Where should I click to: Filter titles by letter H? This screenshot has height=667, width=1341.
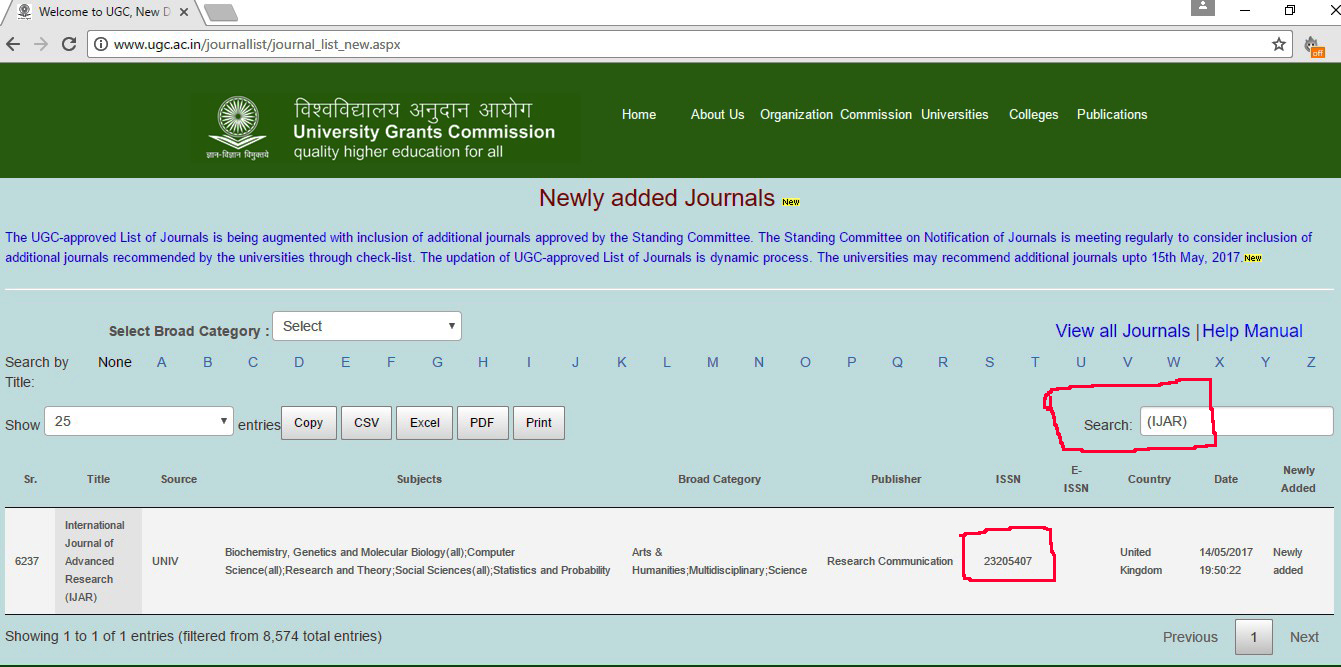coord(483,362)
